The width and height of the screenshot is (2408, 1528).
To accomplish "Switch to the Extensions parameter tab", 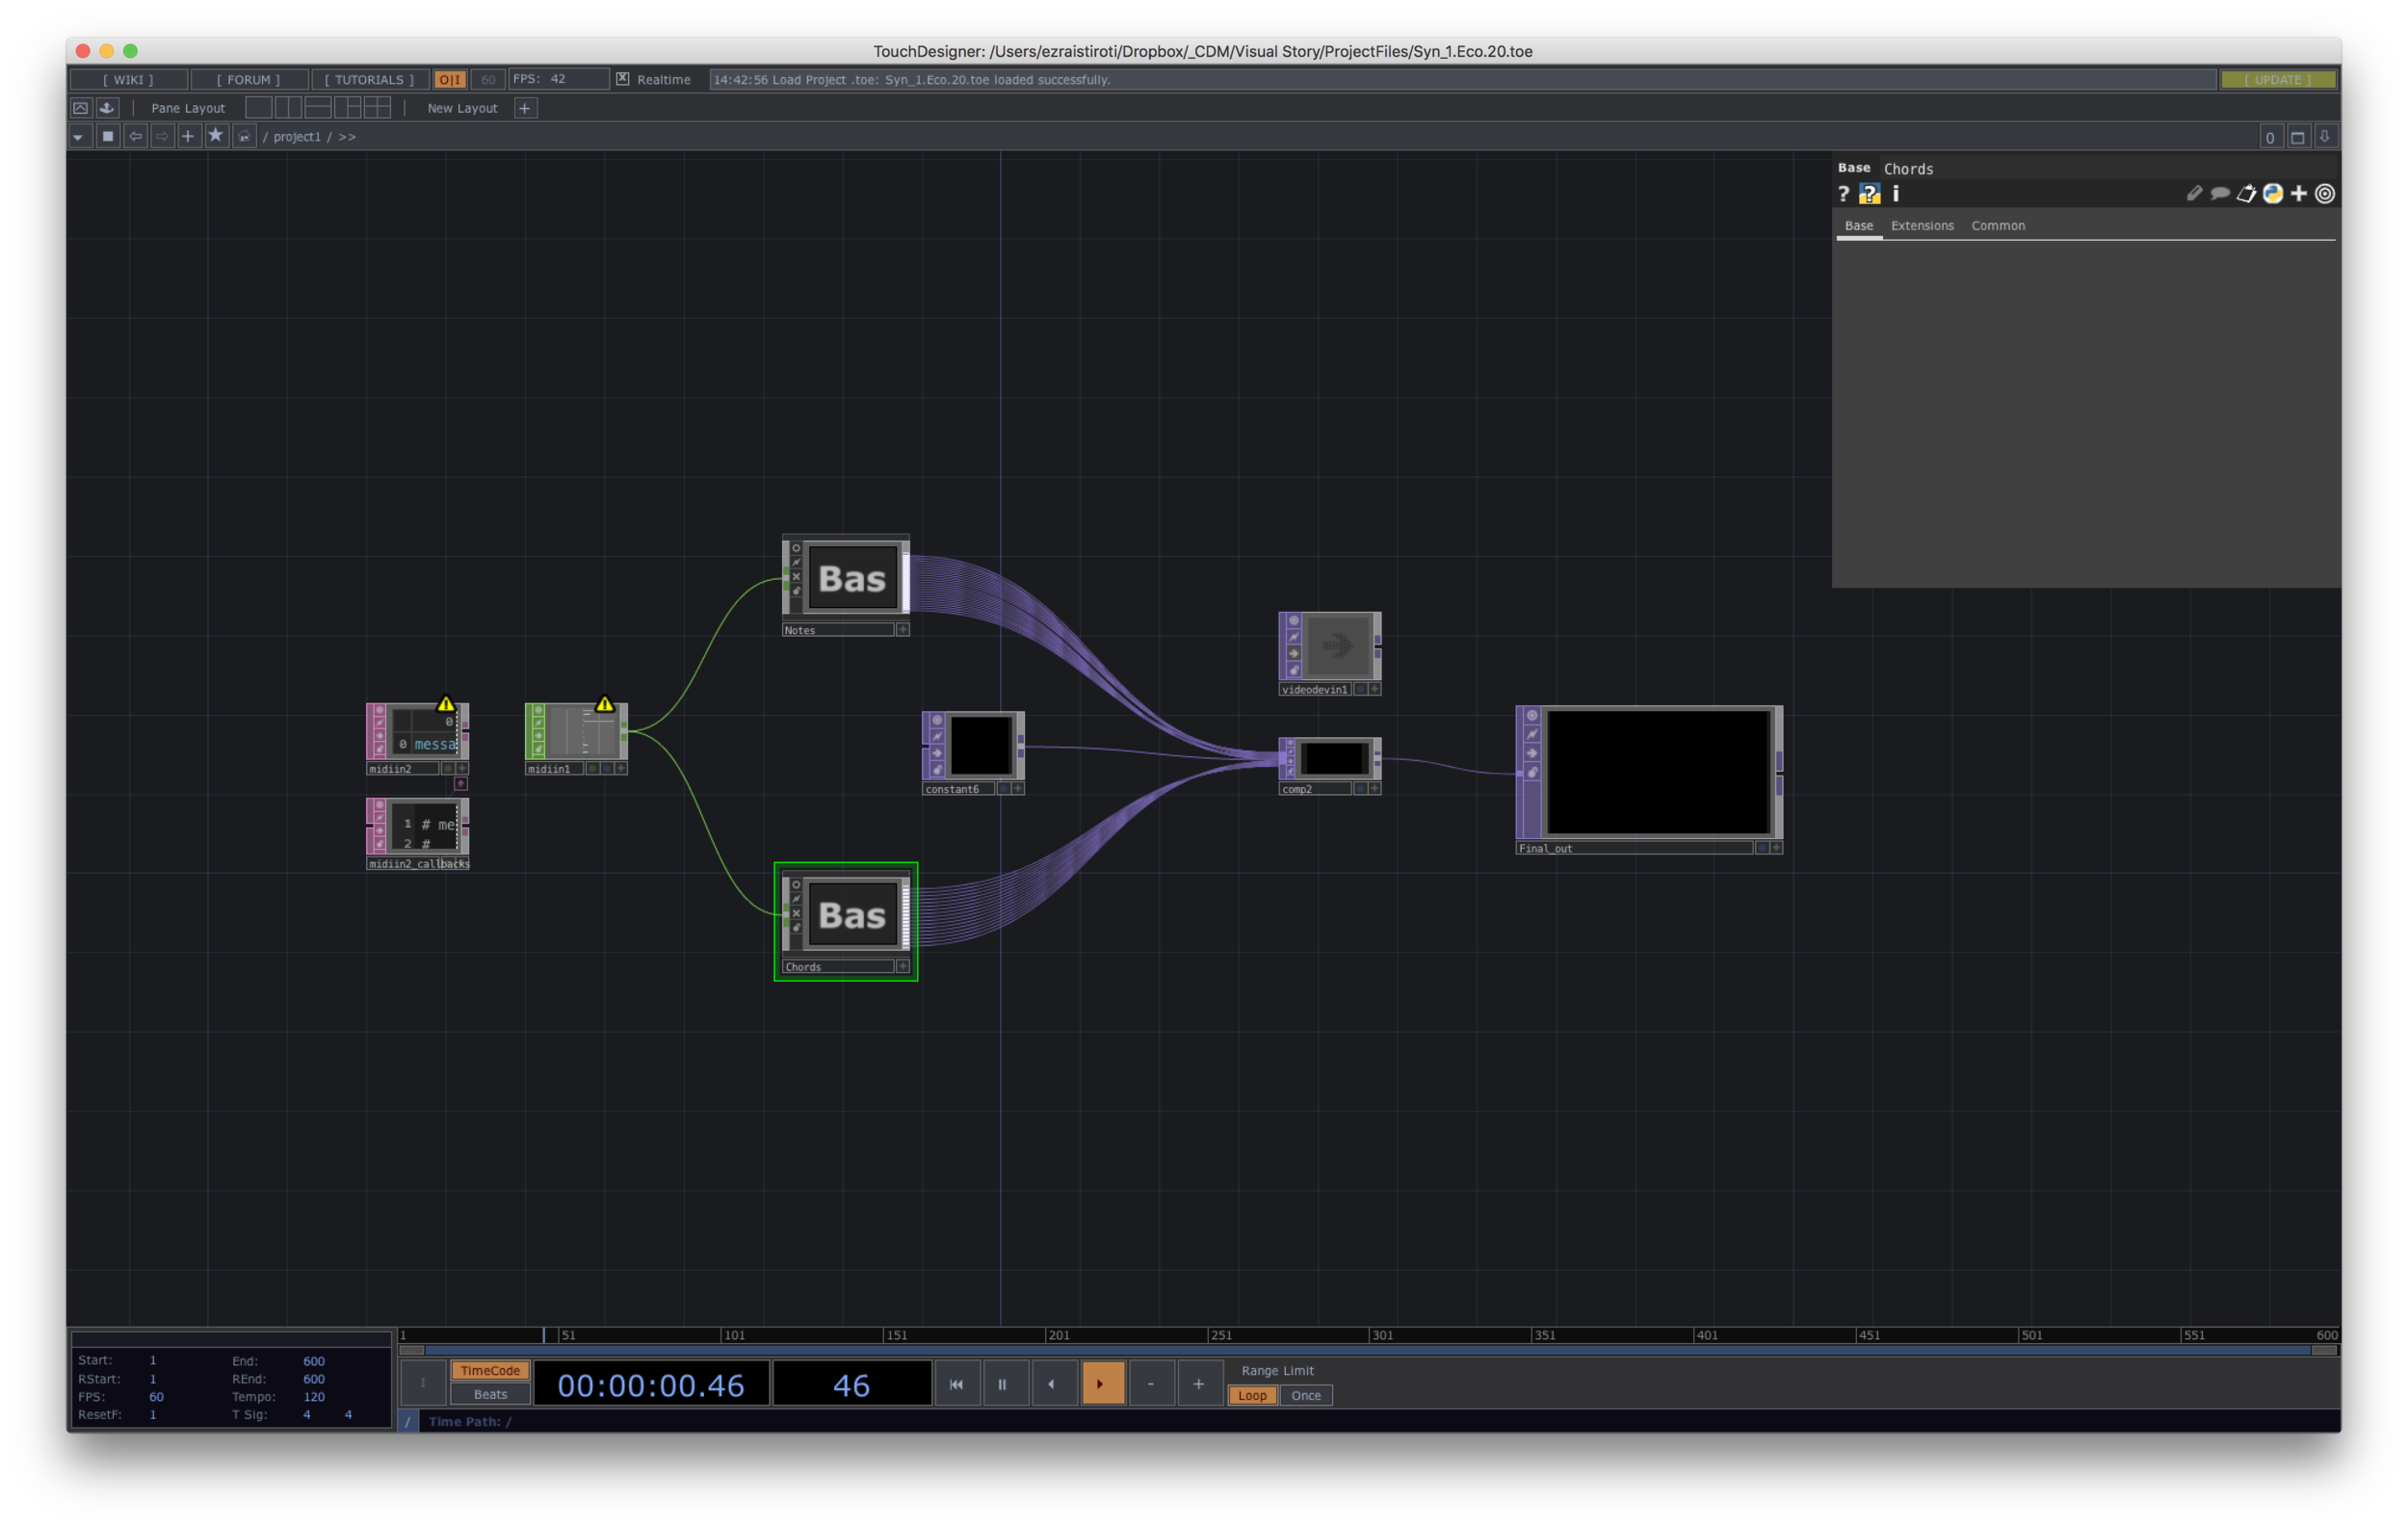I will tap(1921, 226).
